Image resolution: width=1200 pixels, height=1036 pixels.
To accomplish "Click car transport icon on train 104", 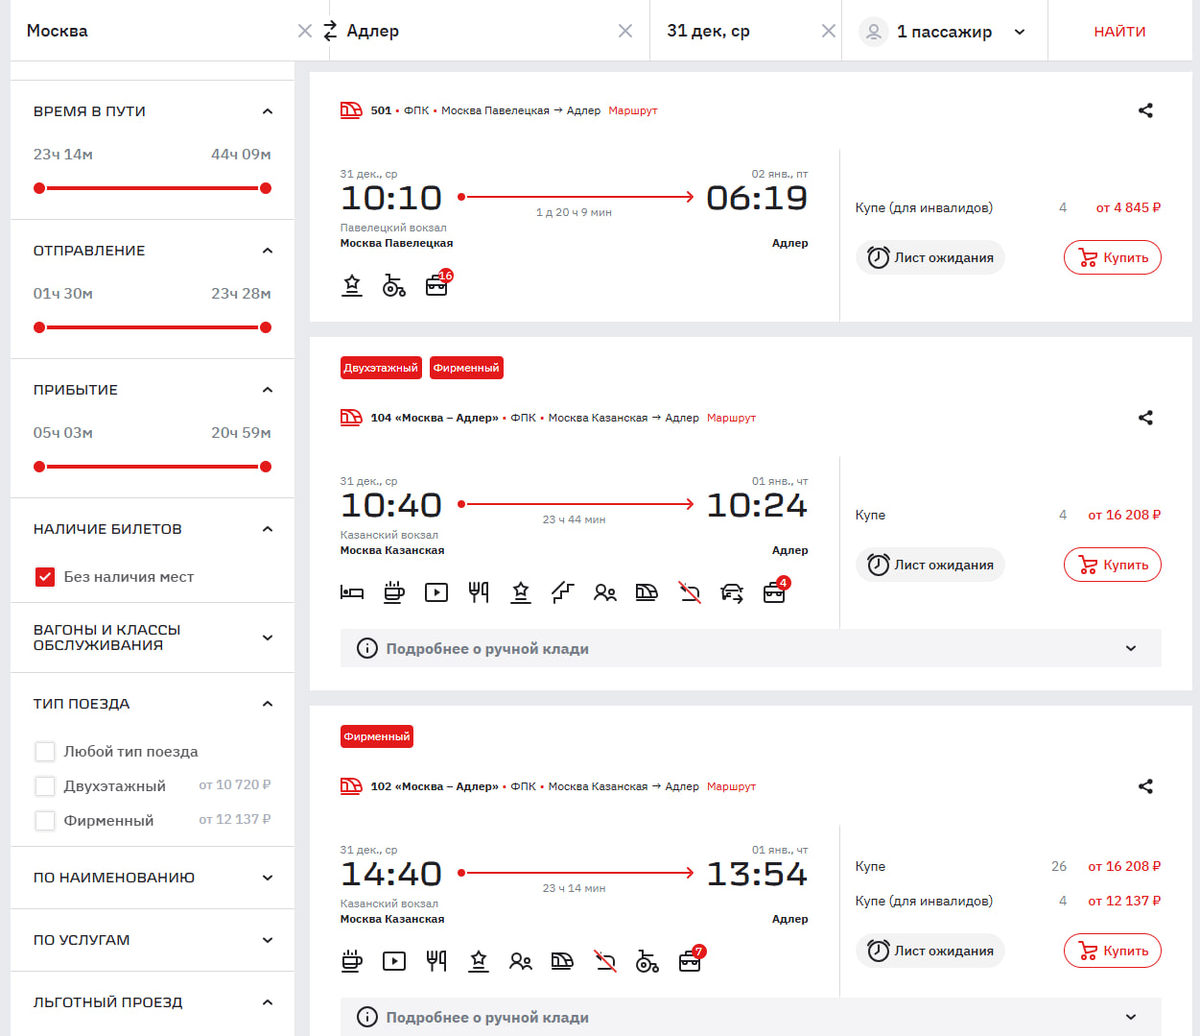I will 731,592.
